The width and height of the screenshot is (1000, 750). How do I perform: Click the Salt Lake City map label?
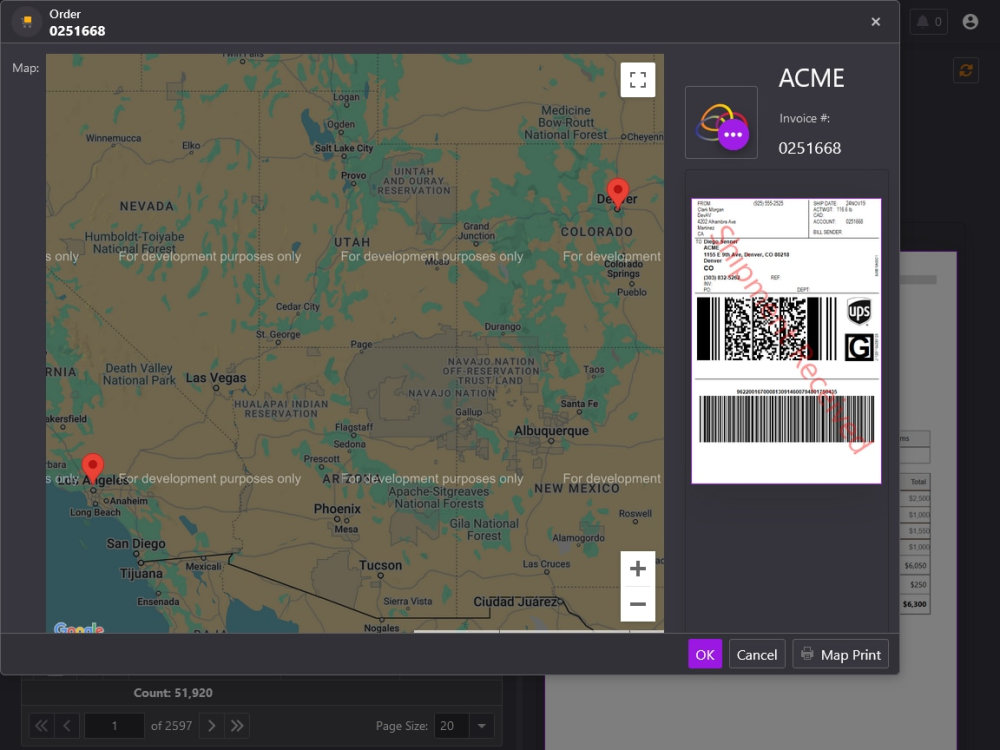pyautogui.click(x=344, y=148)
